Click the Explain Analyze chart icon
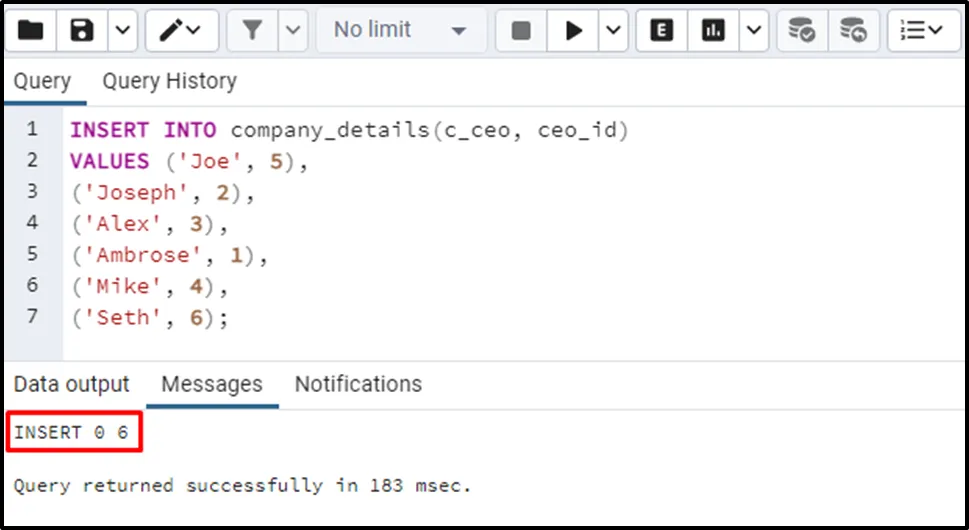Image resolution: width=969 pixels, height=530 pixels. (x=713, y=31)
